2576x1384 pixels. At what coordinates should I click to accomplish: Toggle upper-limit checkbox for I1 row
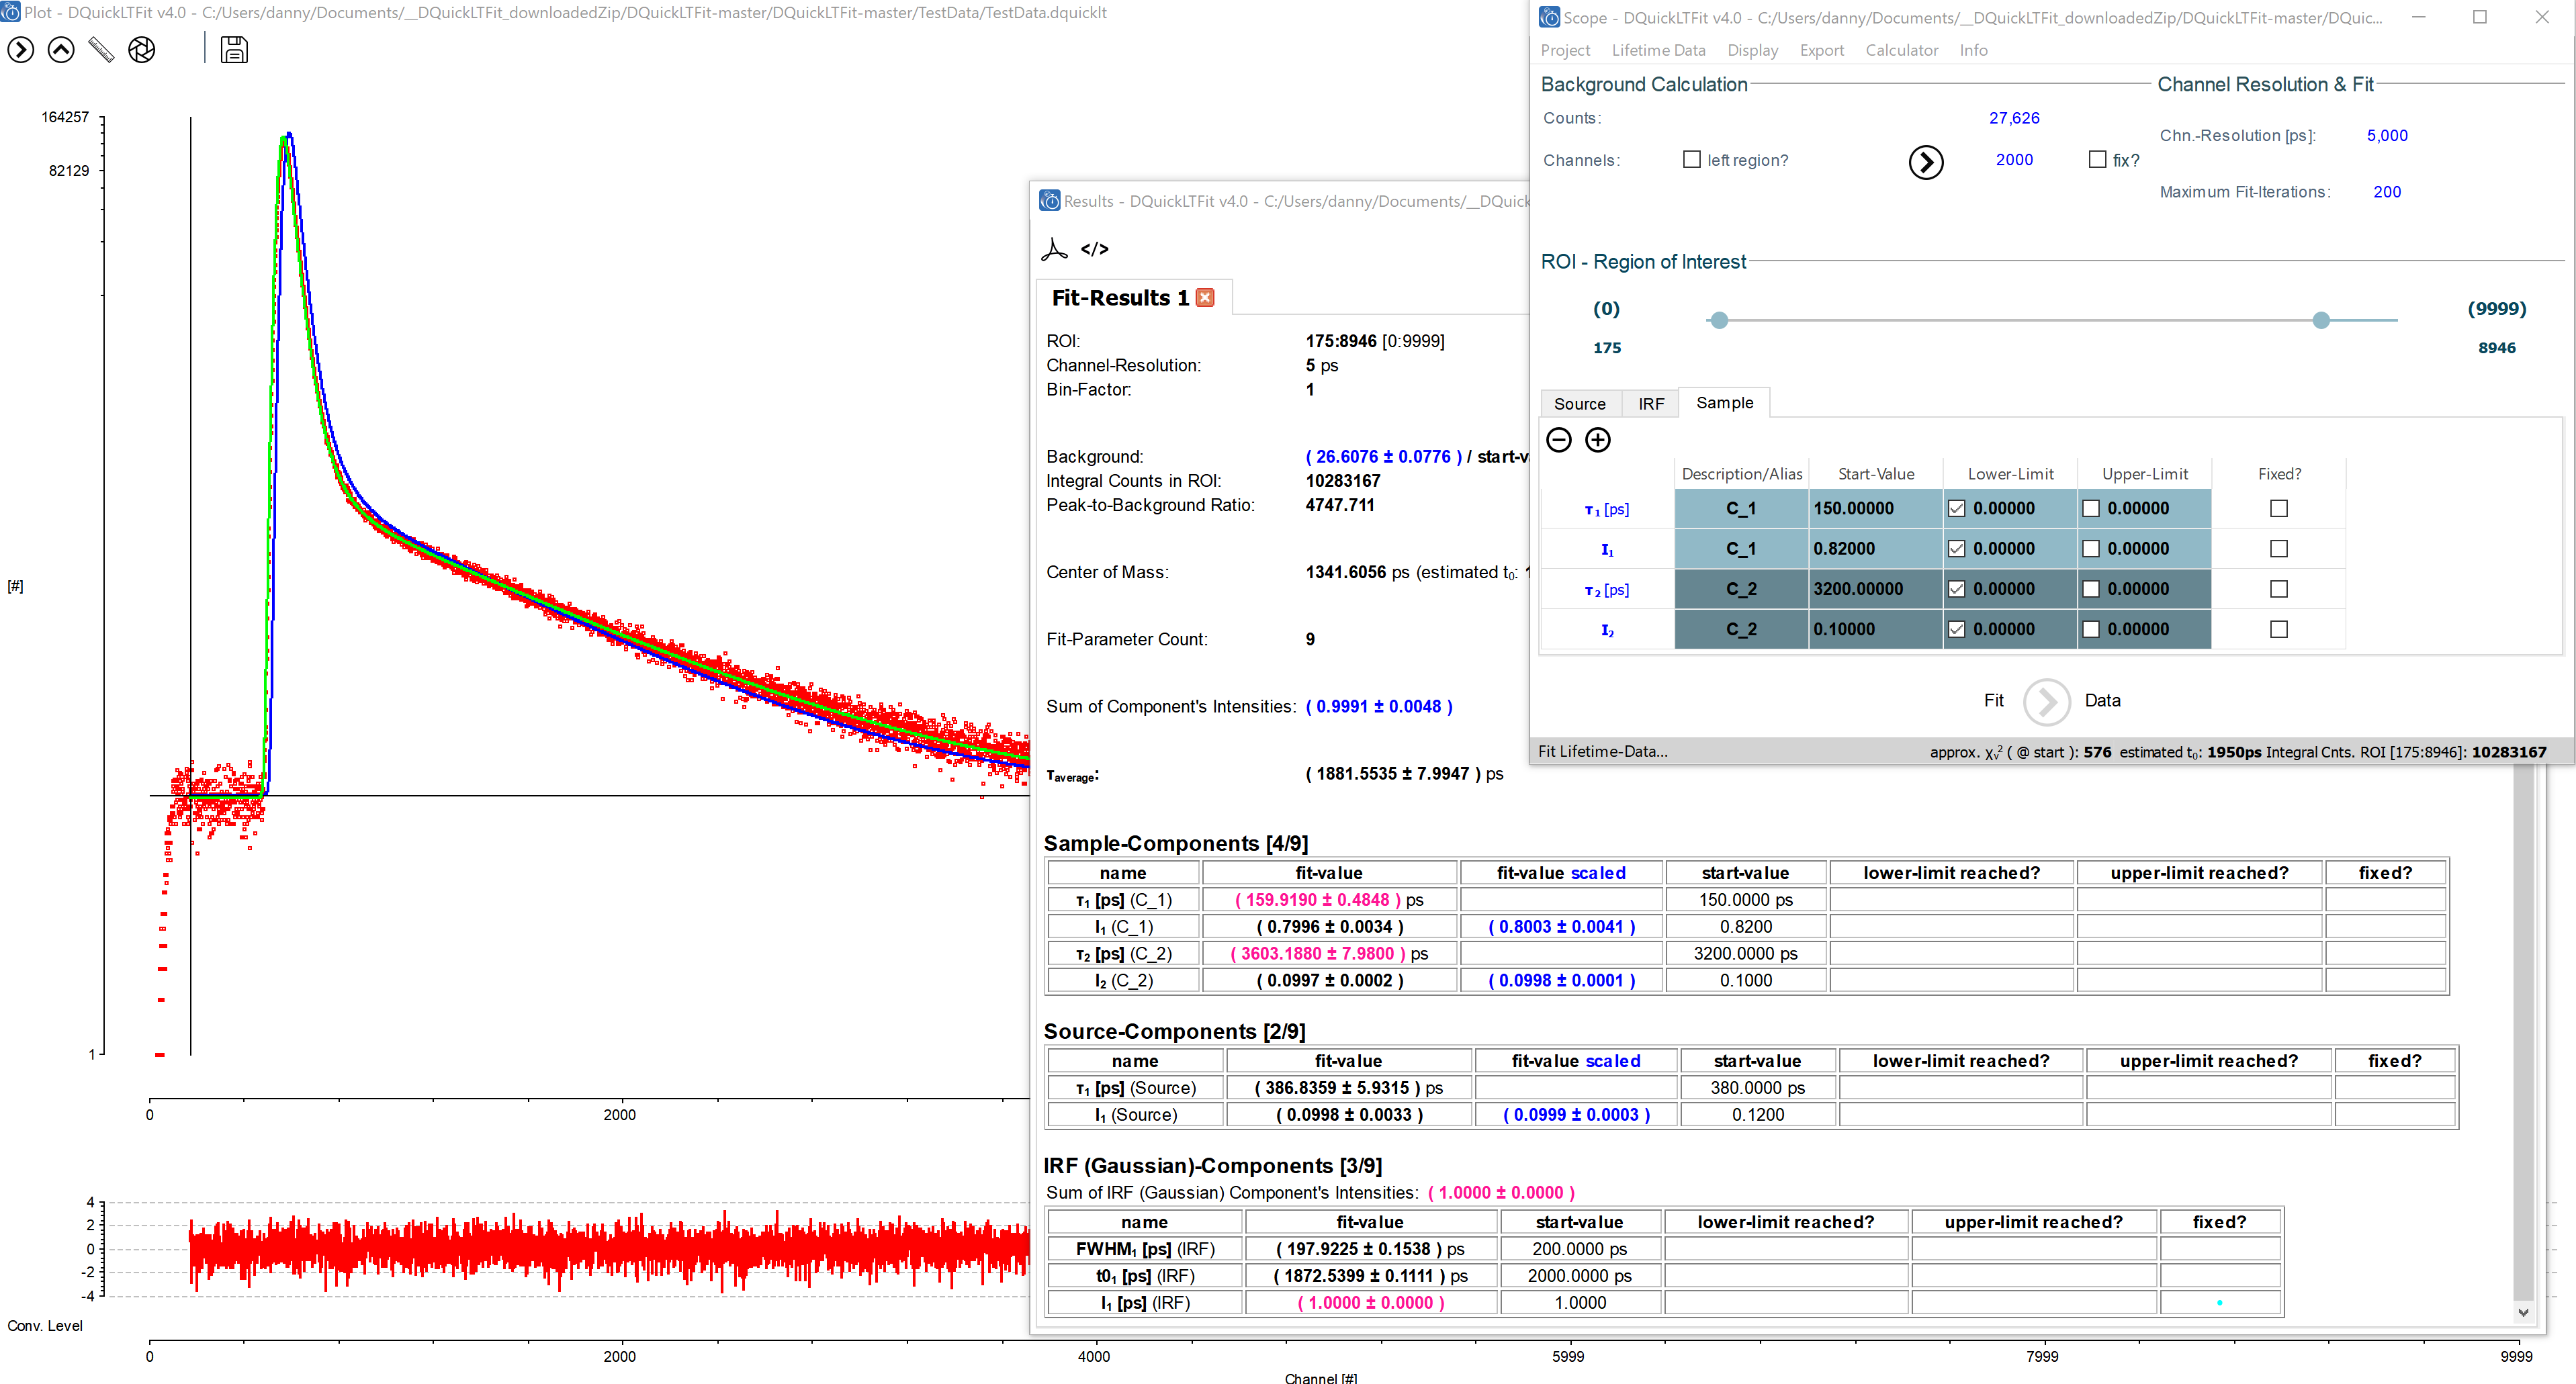coord(2091,549)
